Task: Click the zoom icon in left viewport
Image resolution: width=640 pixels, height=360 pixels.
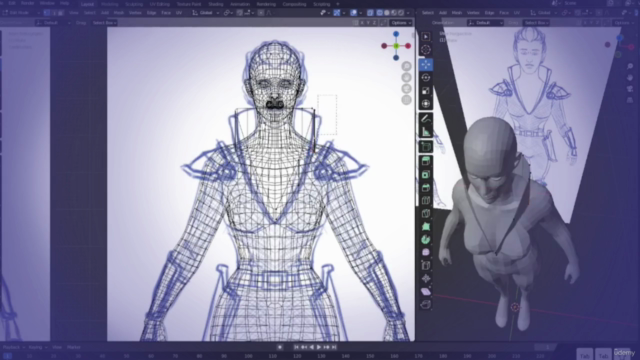Action: (x=406, y=66)
